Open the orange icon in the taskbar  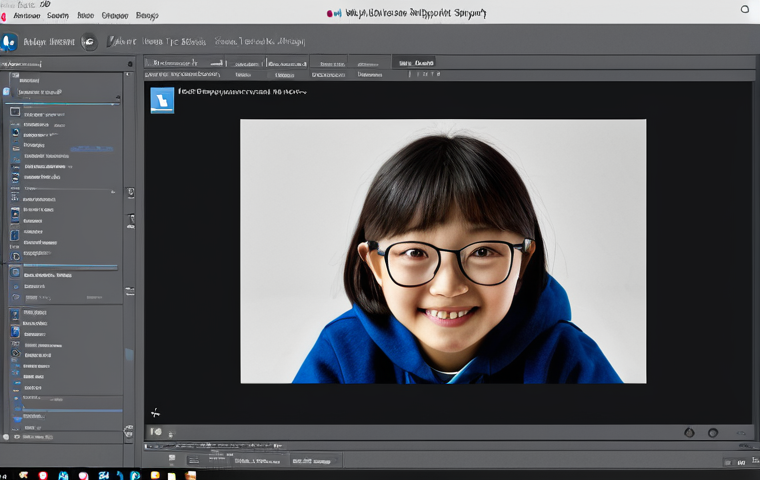(190, 475)
